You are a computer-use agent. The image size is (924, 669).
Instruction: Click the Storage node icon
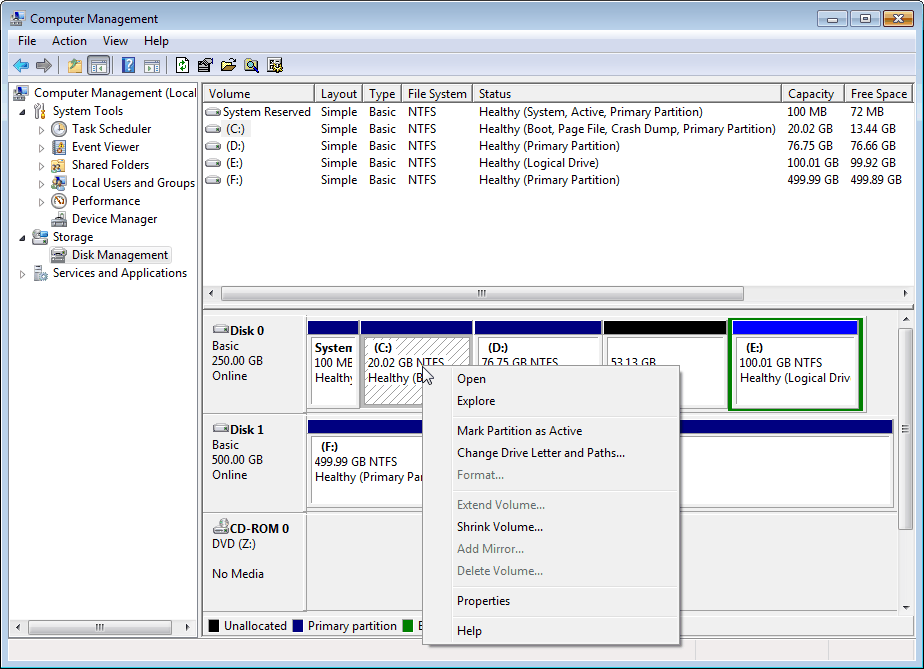(x=40, y=238)
